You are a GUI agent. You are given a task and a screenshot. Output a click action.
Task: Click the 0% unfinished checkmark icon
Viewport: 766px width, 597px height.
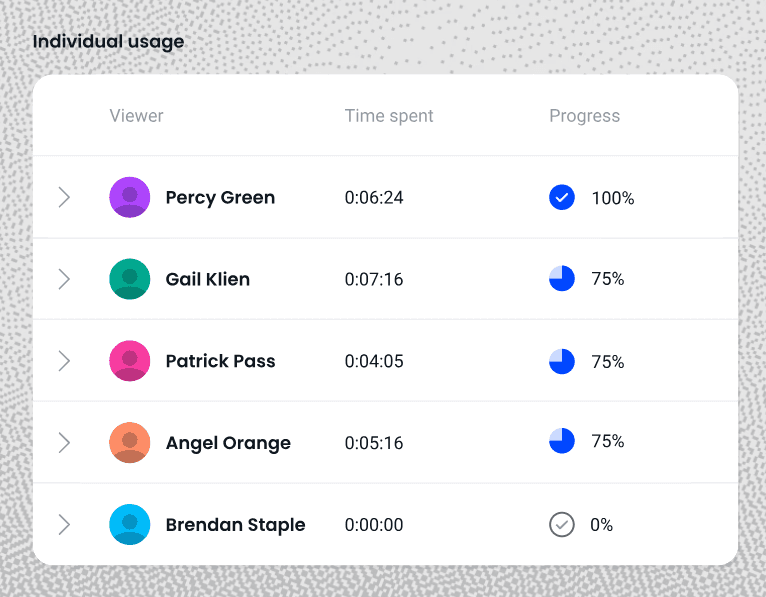[x=562, y=525]
